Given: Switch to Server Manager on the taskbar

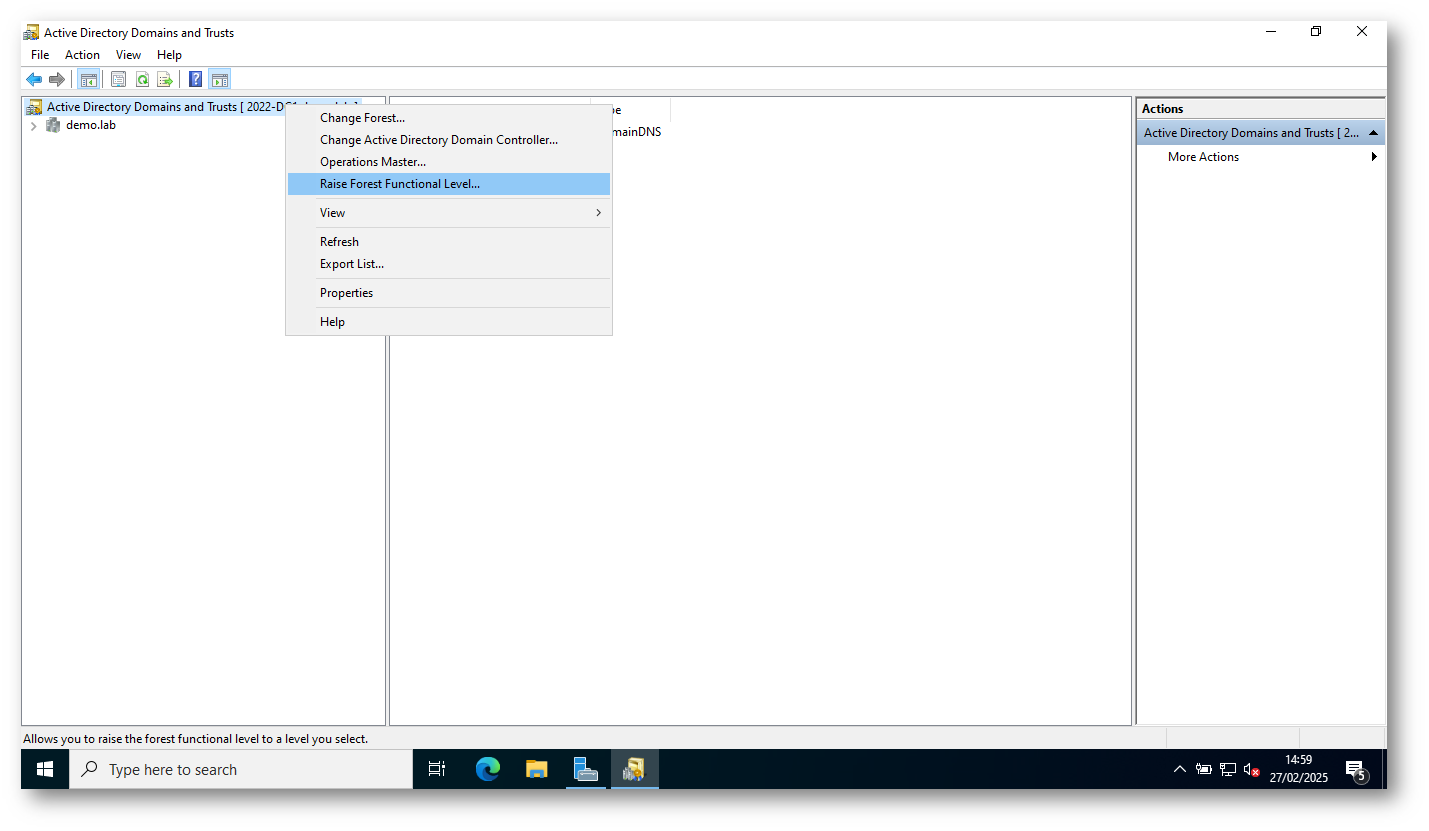Looking at the screenshot, I should click(x=586, y=769).
